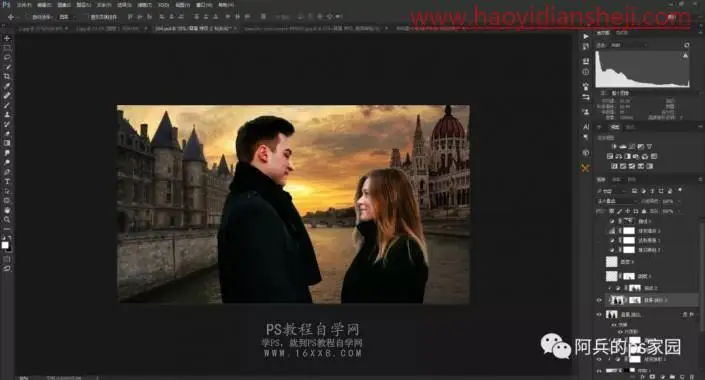This screenshot has width=705, height=380.
Task: Select the Rectangular Marquee tool
Action: [x=7, y=47]
